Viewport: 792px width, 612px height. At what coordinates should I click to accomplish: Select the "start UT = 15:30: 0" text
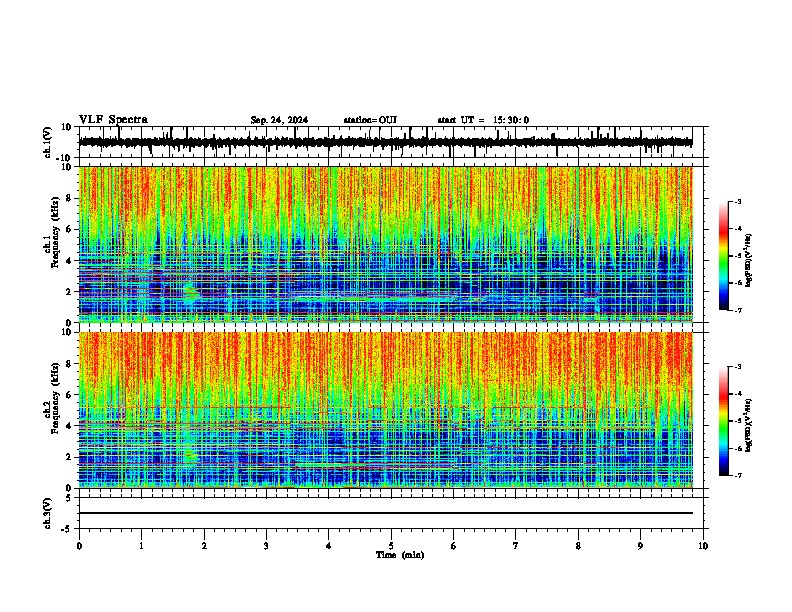tap(483, 120)
